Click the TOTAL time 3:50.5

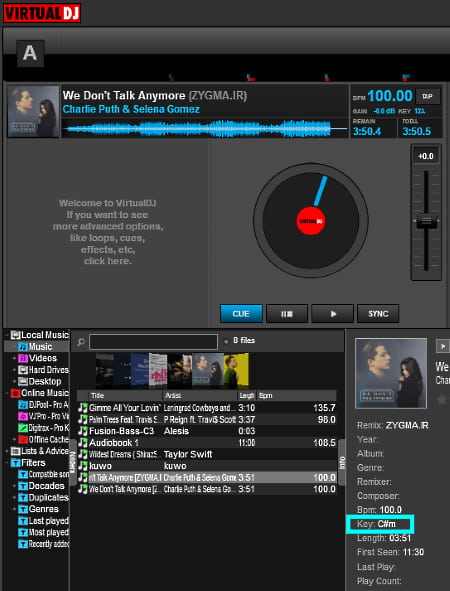[416, 131]
